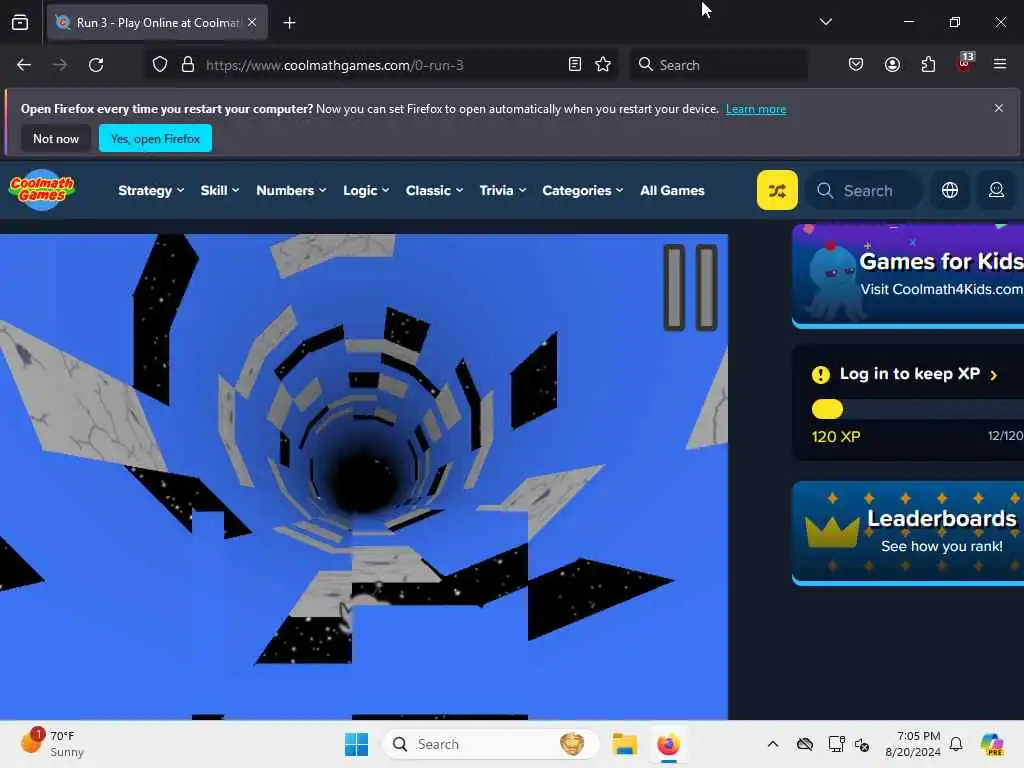Show hidden system tray icons

(x=773, y=744)
